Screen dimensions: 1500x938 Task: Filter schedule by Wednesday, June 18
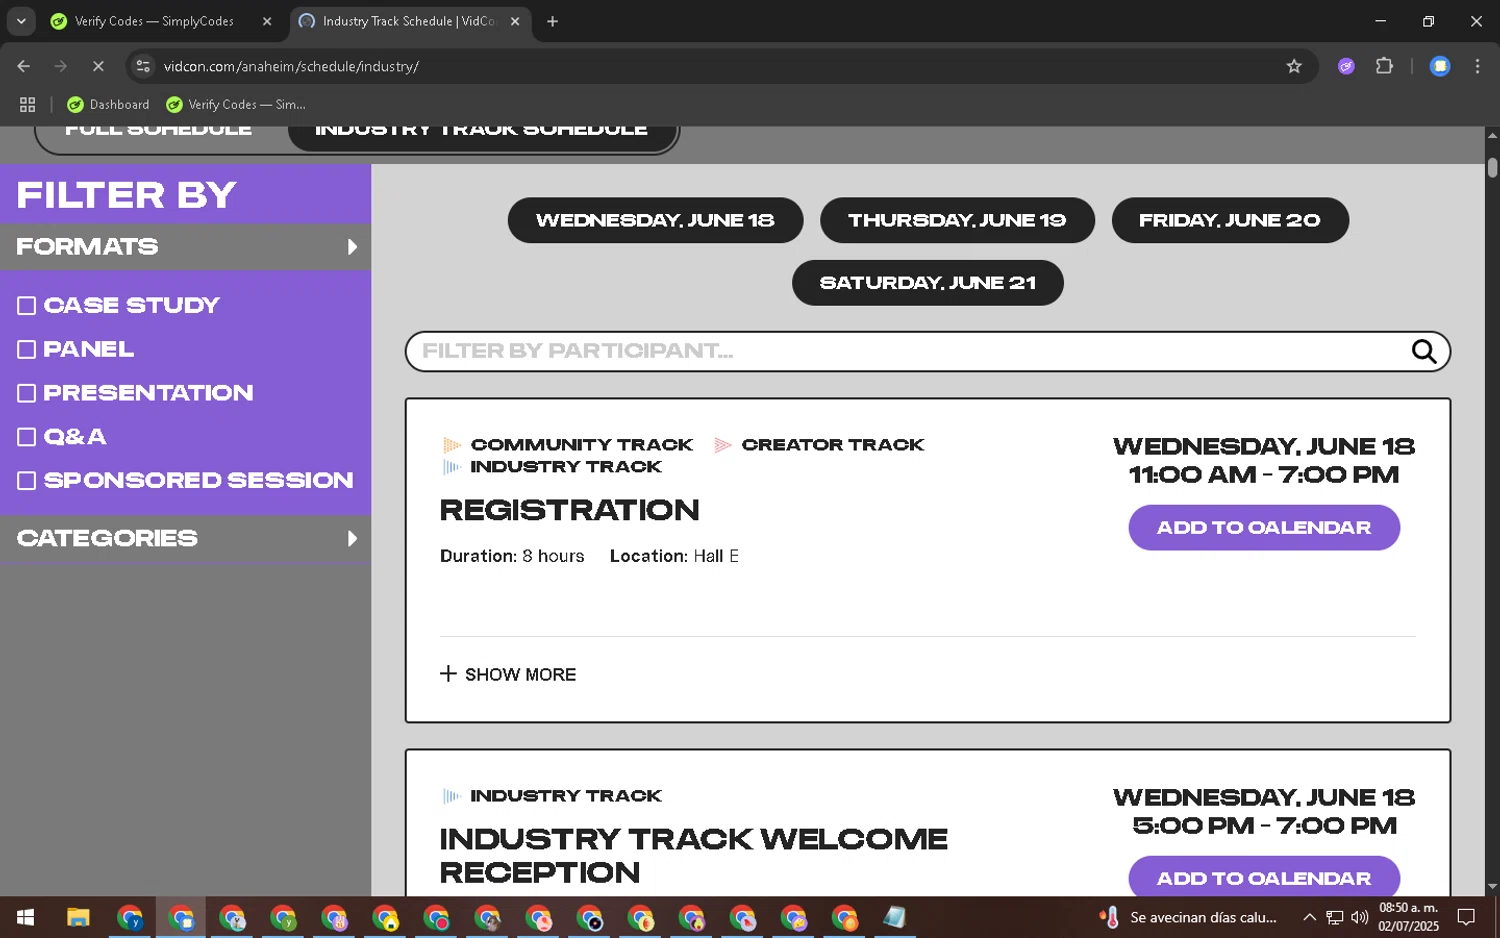coord(655,220)
